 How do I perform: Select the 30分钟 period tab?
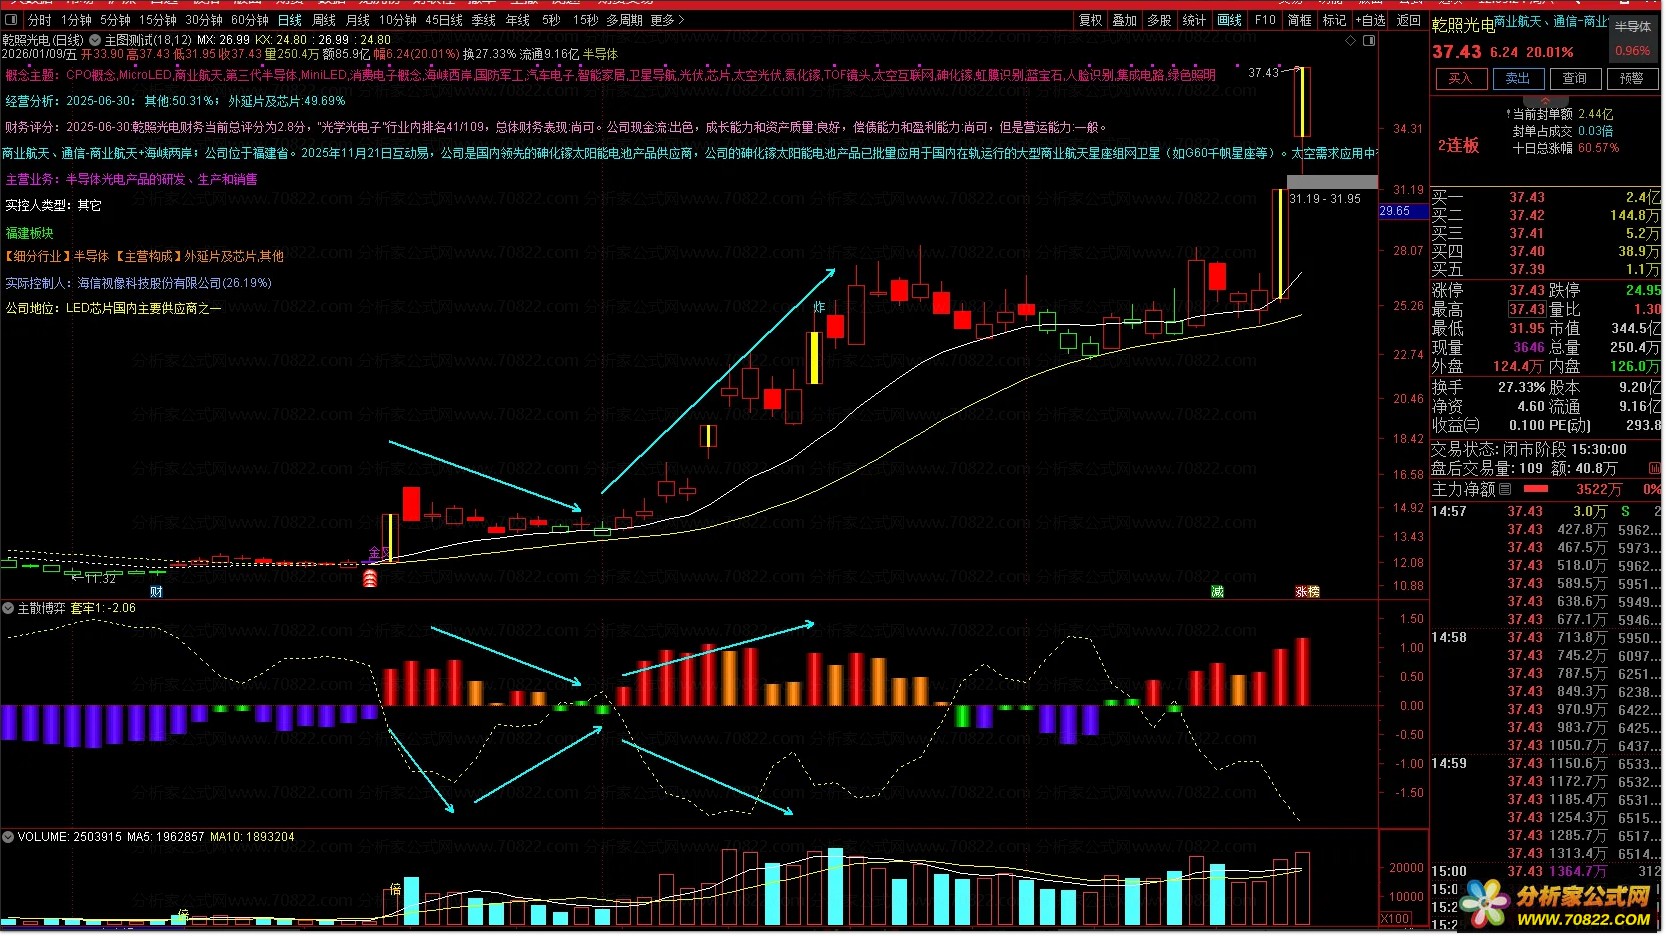point(204,20)
